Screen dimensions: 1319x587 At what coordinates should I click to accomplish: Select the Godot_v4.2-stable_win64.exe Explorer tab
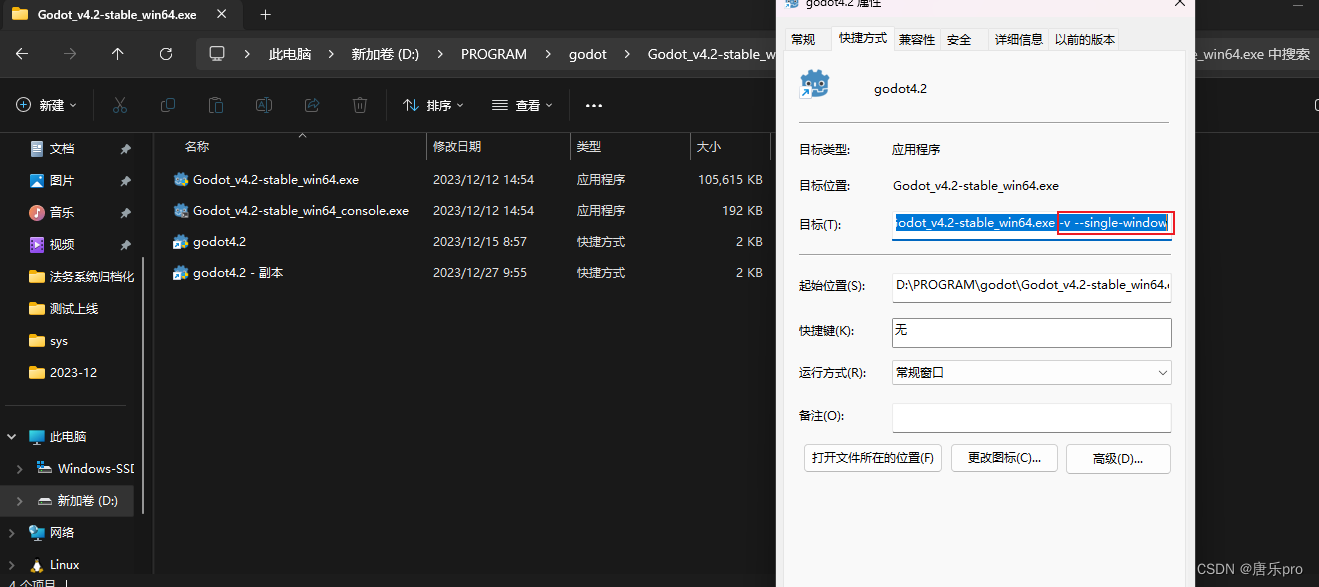(x=122, y=15)
